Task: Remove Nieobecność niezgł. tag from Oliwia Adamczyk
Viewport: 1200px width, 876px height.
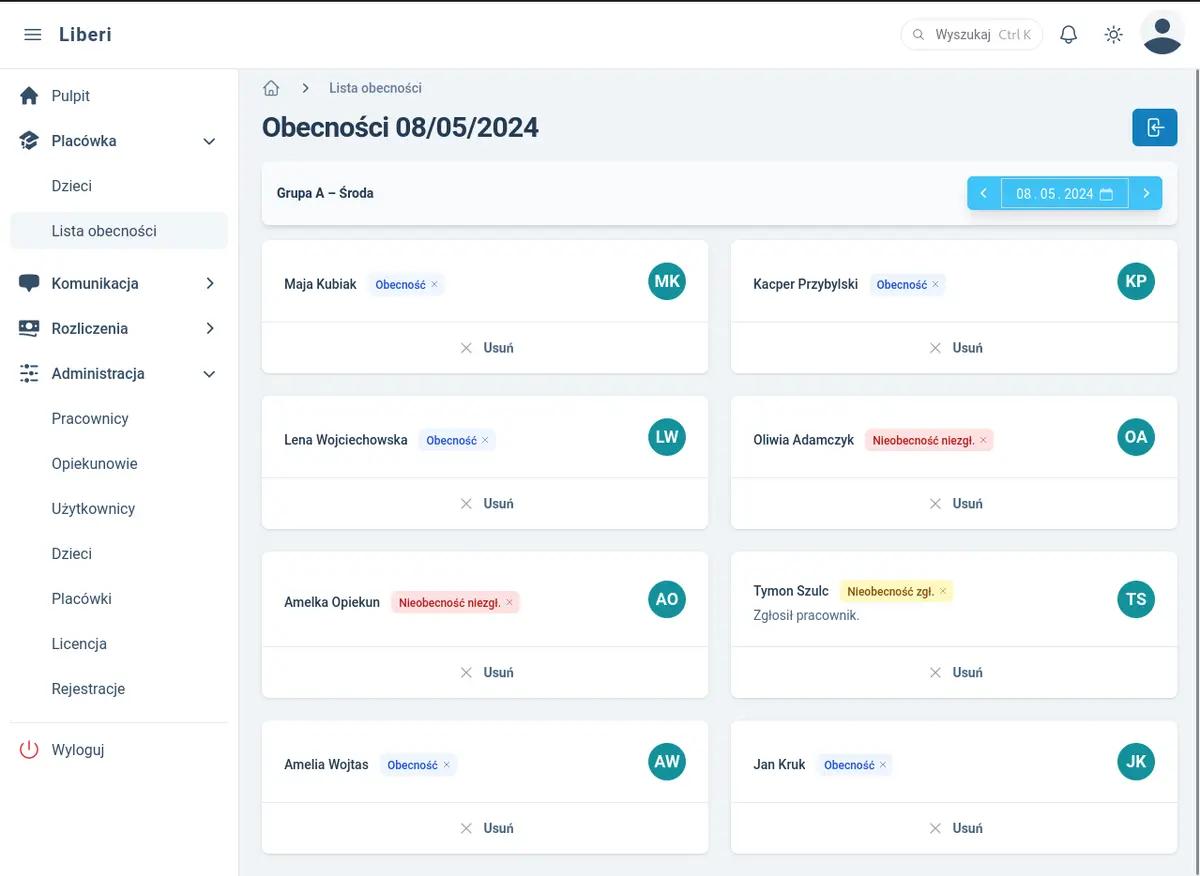Action: 983,440
